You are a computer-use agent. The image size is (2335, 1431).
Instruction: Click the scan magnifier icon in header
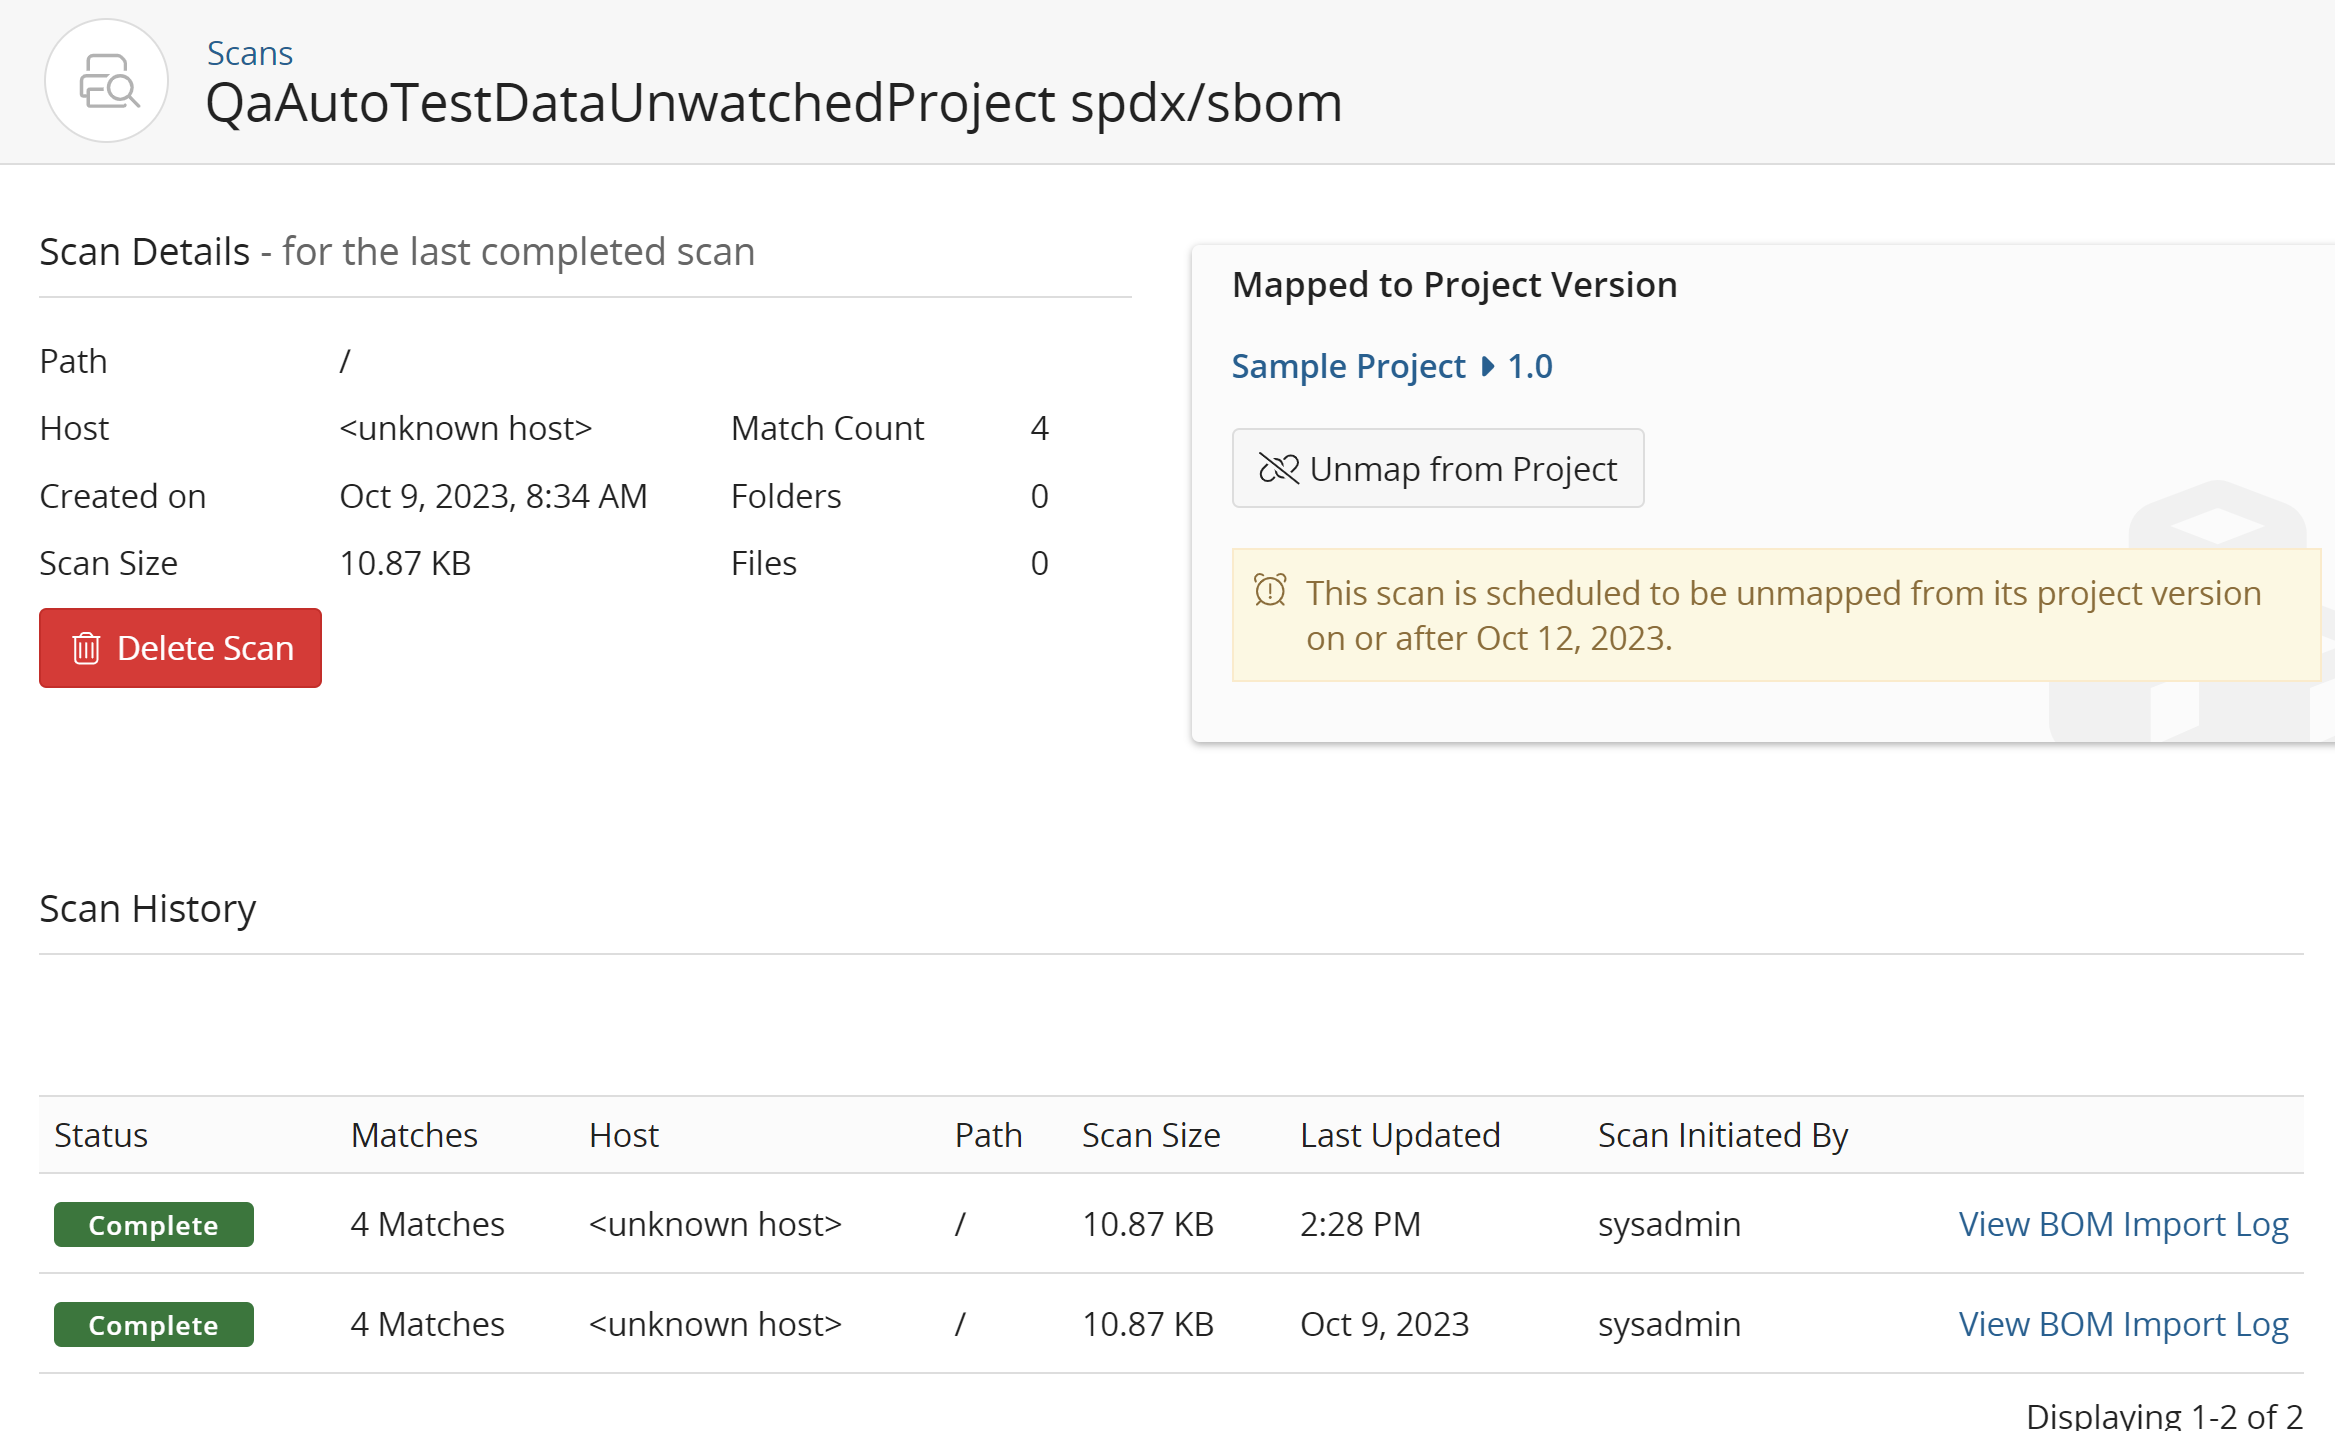(107, 82)
